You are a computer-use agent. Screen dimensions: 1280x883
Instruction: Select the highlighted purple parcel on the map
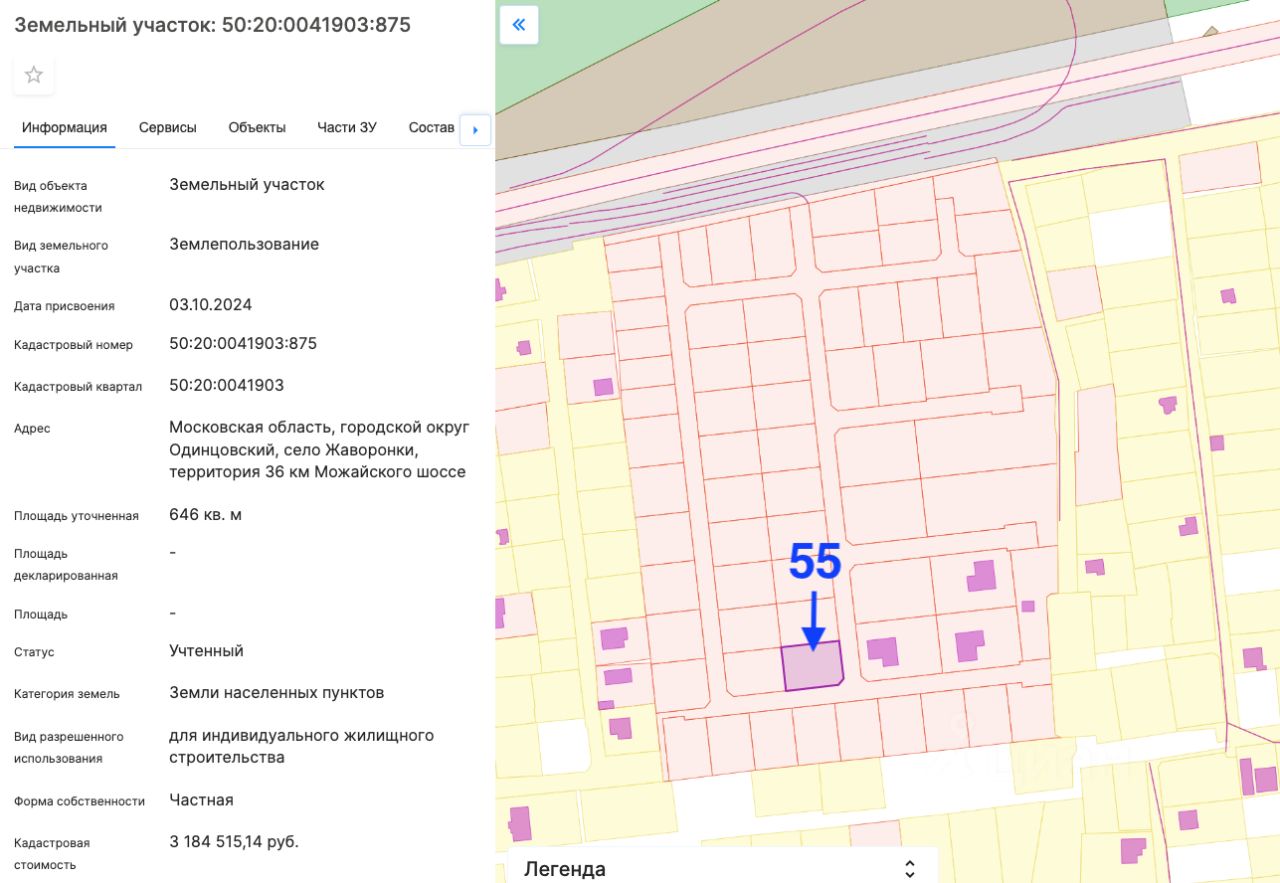click(812, 668)
